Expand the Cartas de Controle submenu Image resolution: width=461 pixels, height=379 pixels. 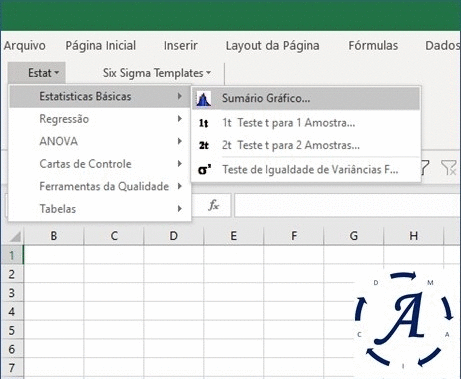coord(100,164)
